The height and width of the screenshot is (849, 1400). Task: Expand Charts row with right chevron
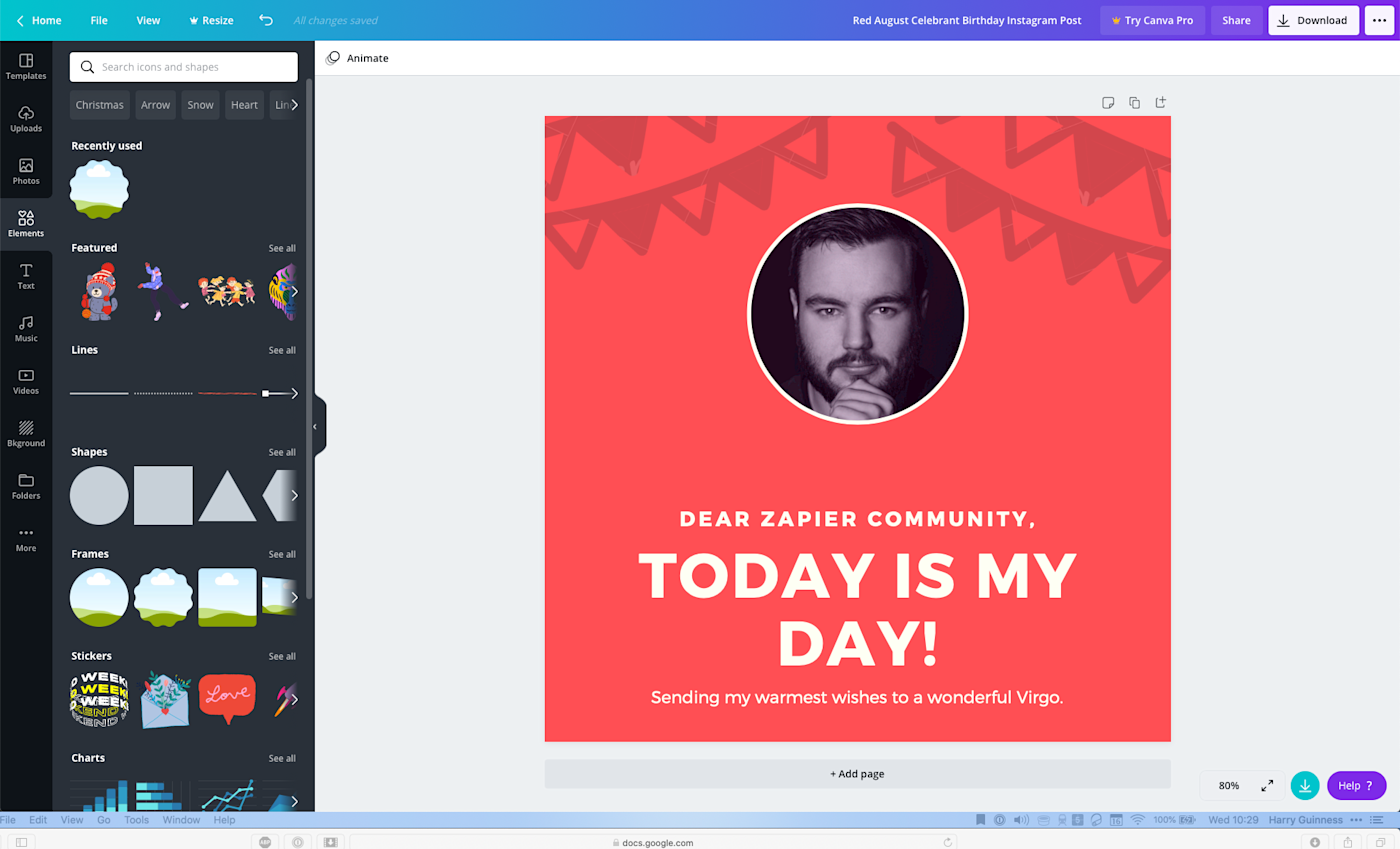[x=294, y=801]
